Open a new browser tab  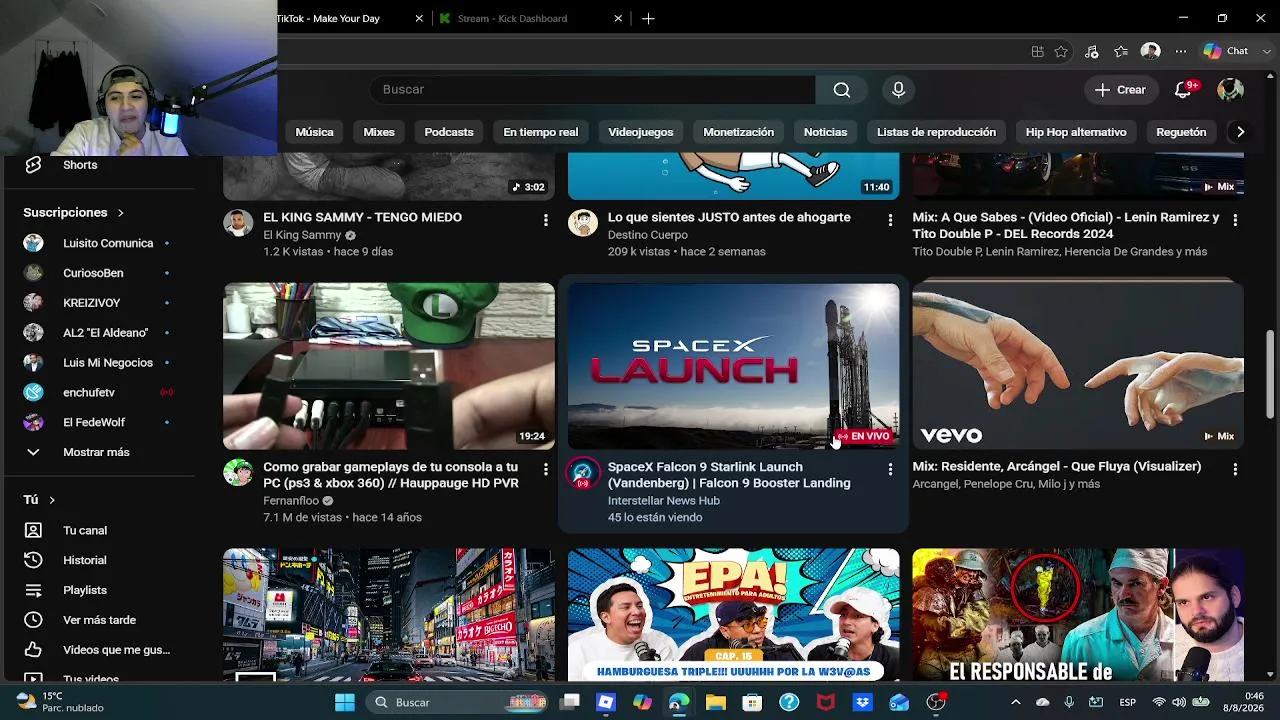tap(648, 18)
